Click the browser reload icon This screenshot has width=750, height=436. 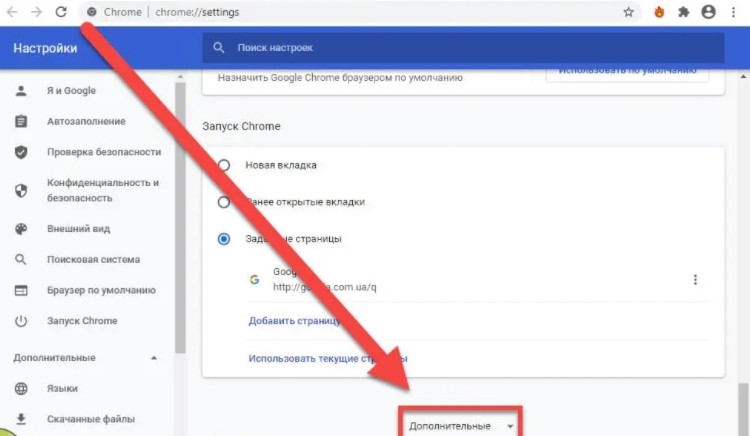pos(61,12)
